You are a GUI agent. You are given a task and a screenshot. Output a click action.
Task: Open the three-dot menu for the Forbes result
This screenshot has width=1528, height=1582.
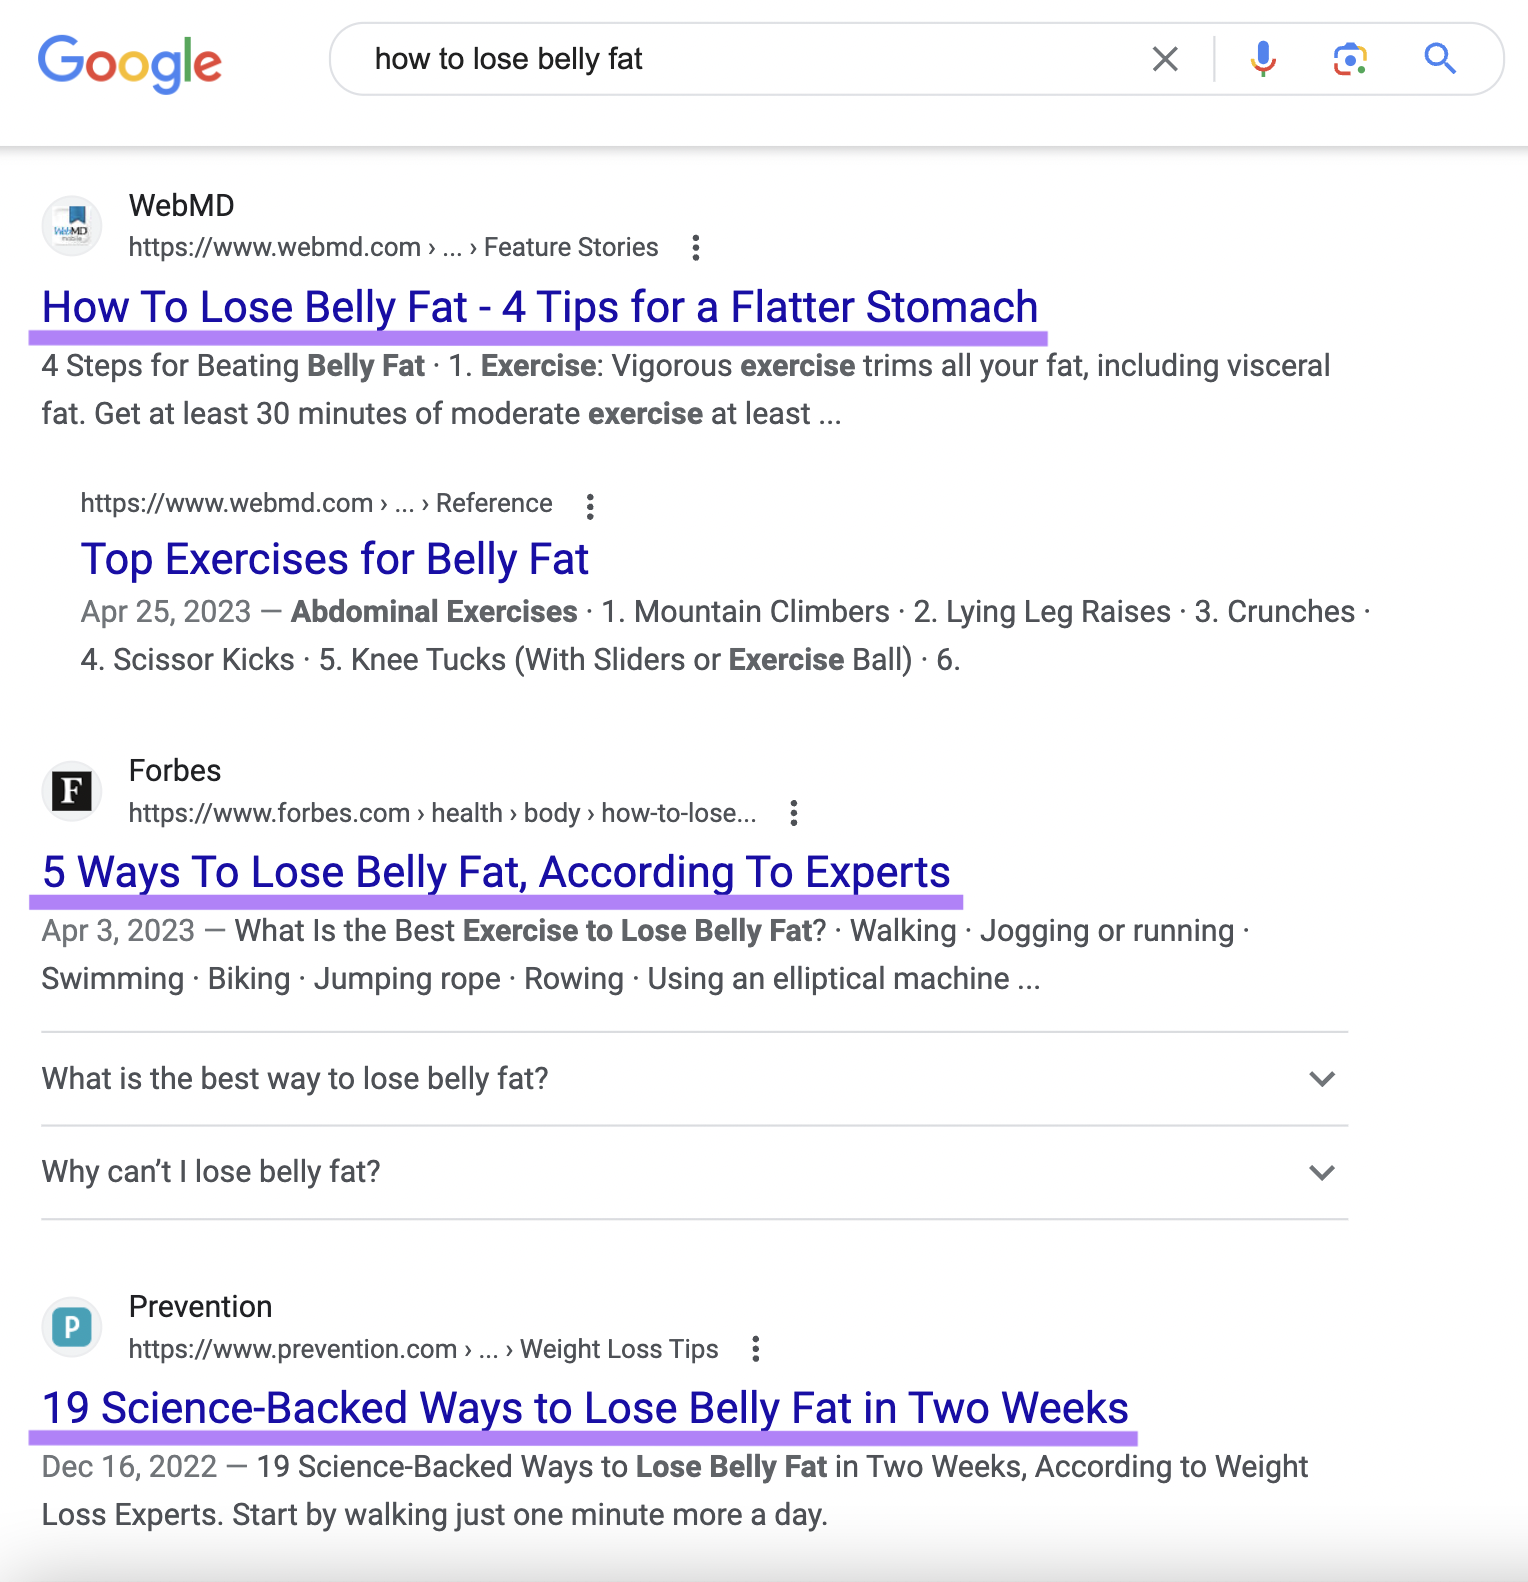pyautogui.click(x=793, y=813)
